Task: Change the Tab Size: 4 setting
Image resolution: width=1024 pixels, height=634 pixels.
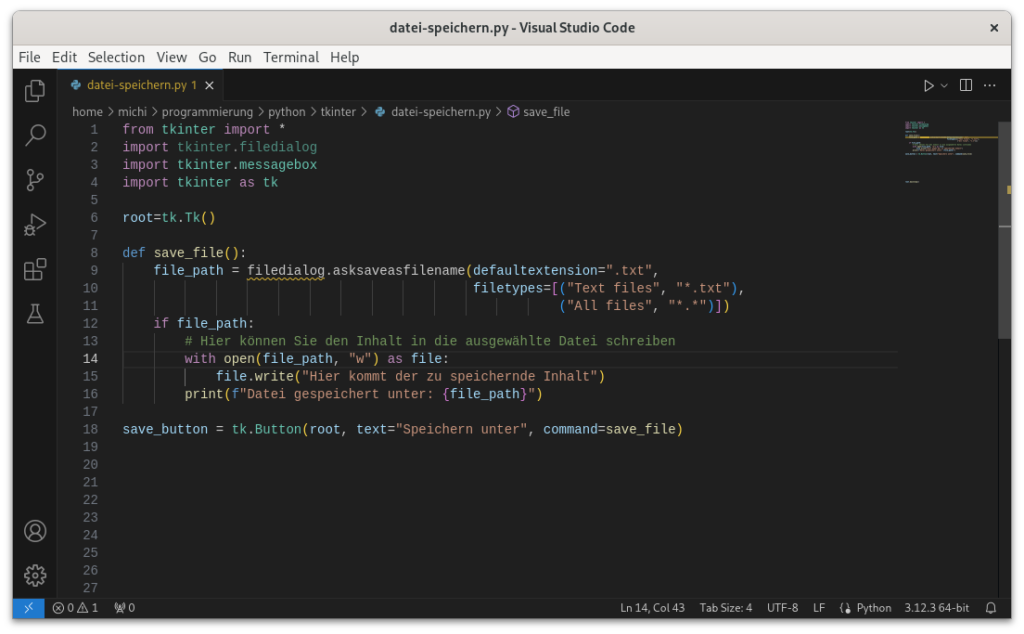Action: 726,608
